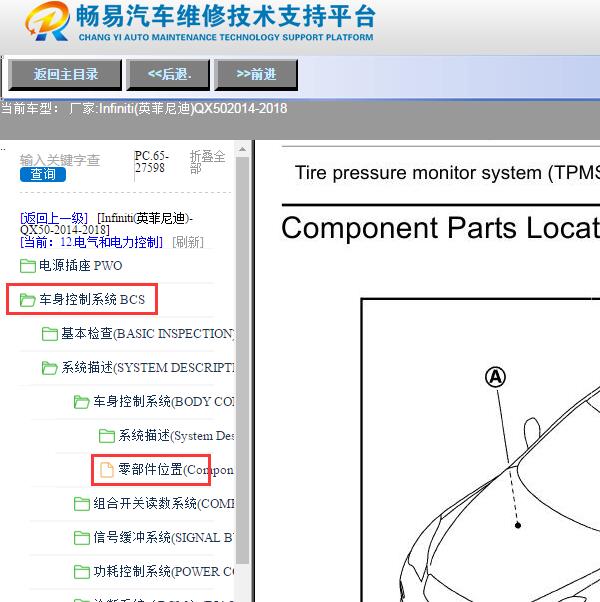This screenshot has width=600, height=602.
Task: Collapse 系统描述(SYSTEM DESCRIPTION) node
Action: pyautogui.click(x=147, y=368)
